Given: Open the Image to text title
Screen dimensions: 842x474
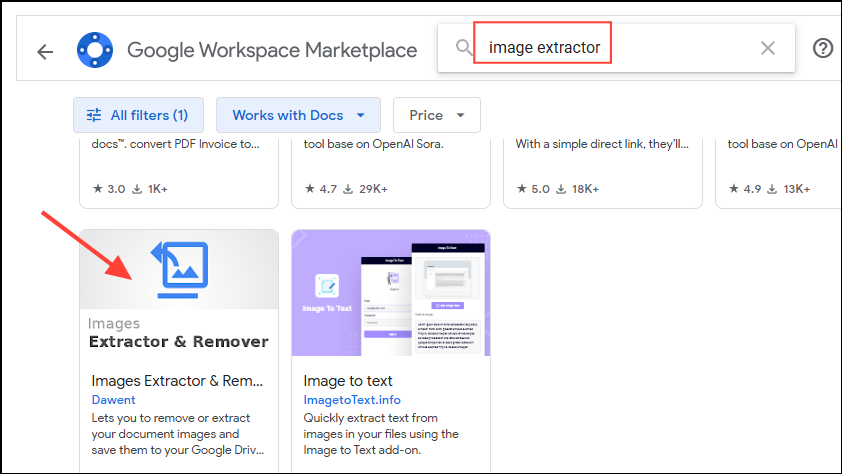Looking at the screenshot, I should [348, 381].
